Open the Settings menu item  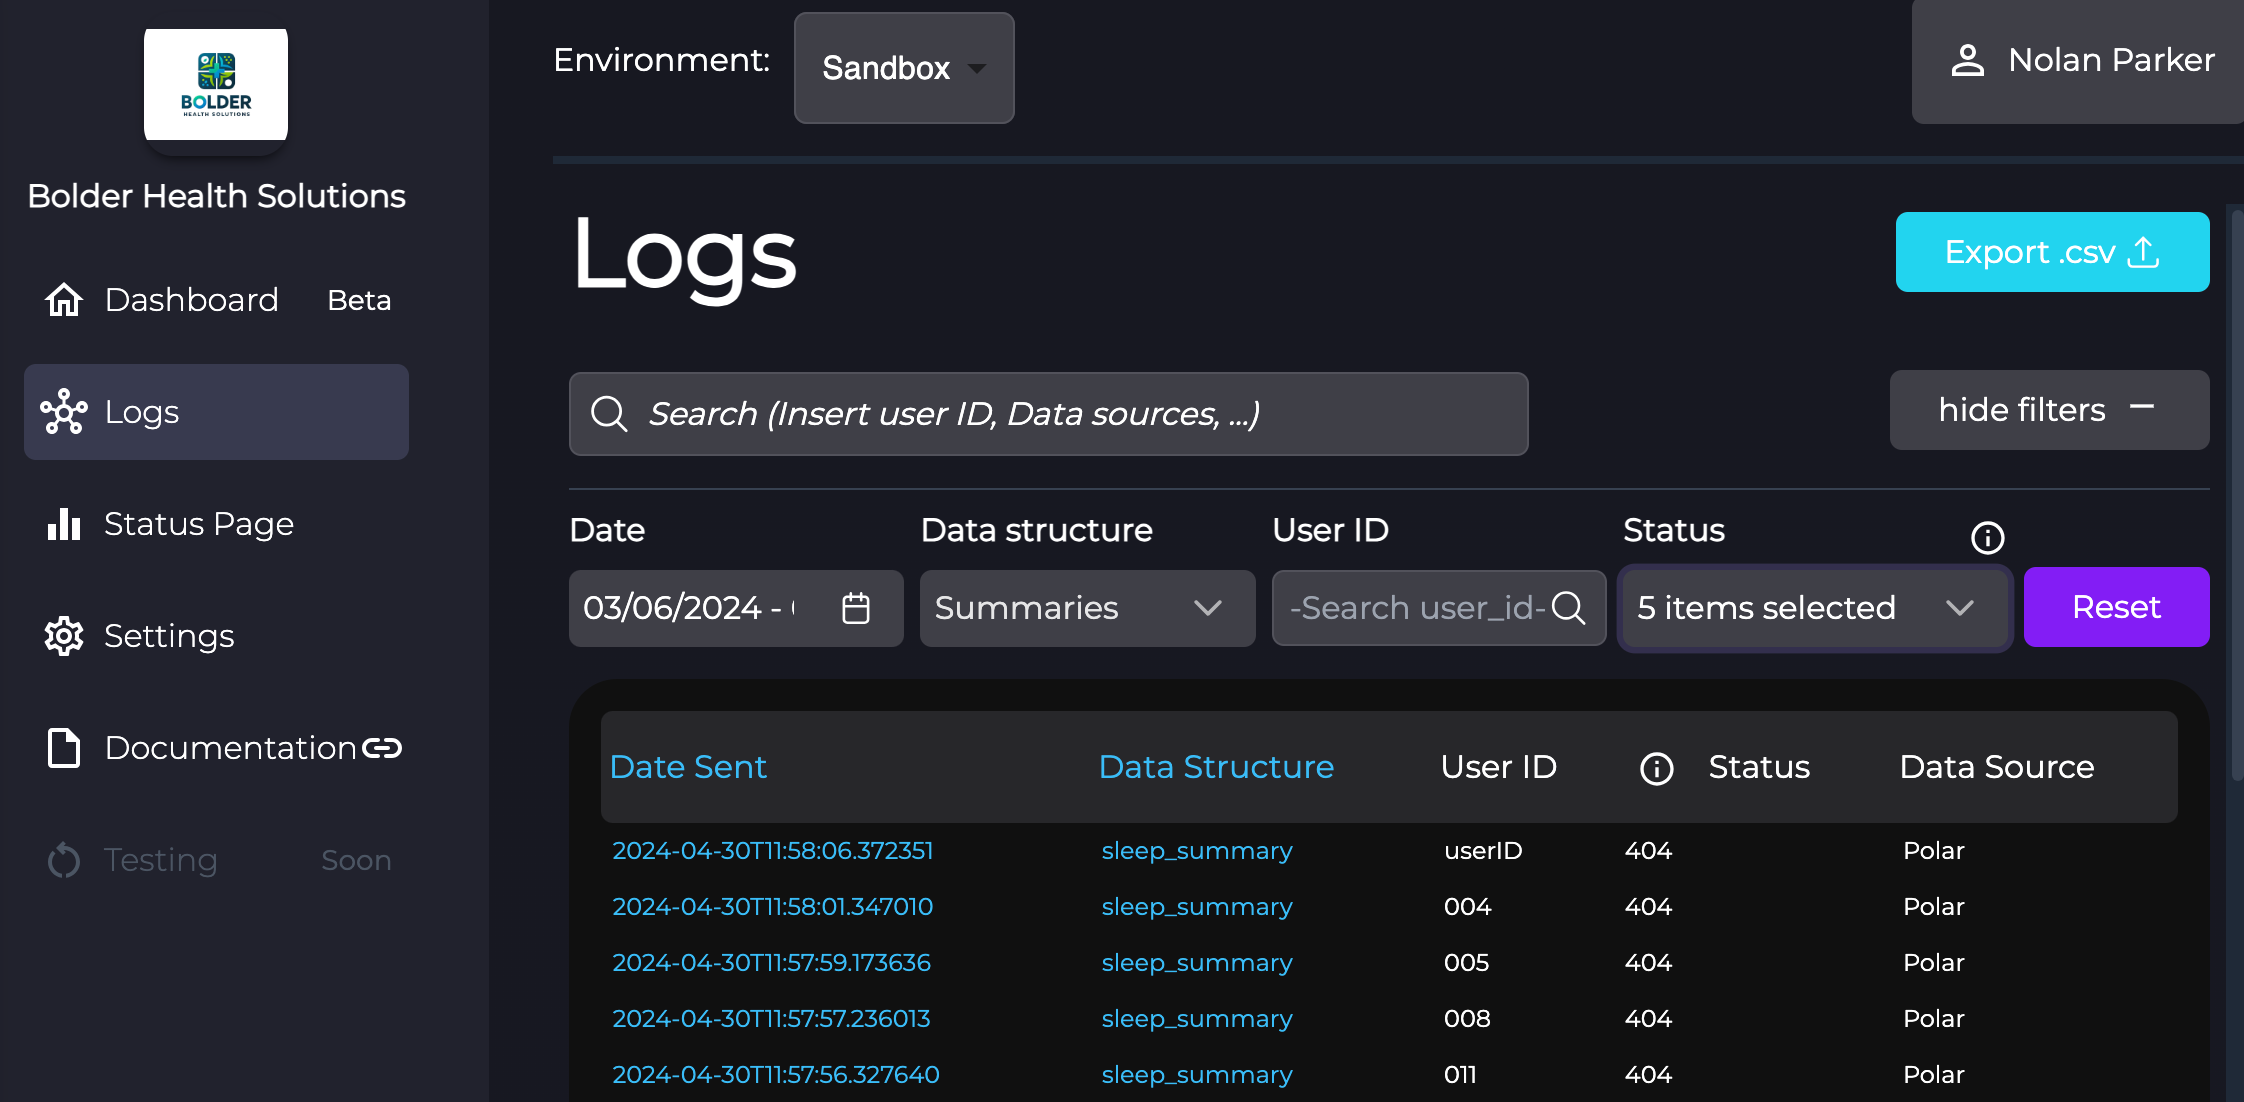pyautogui.click(x=217, y=636)
